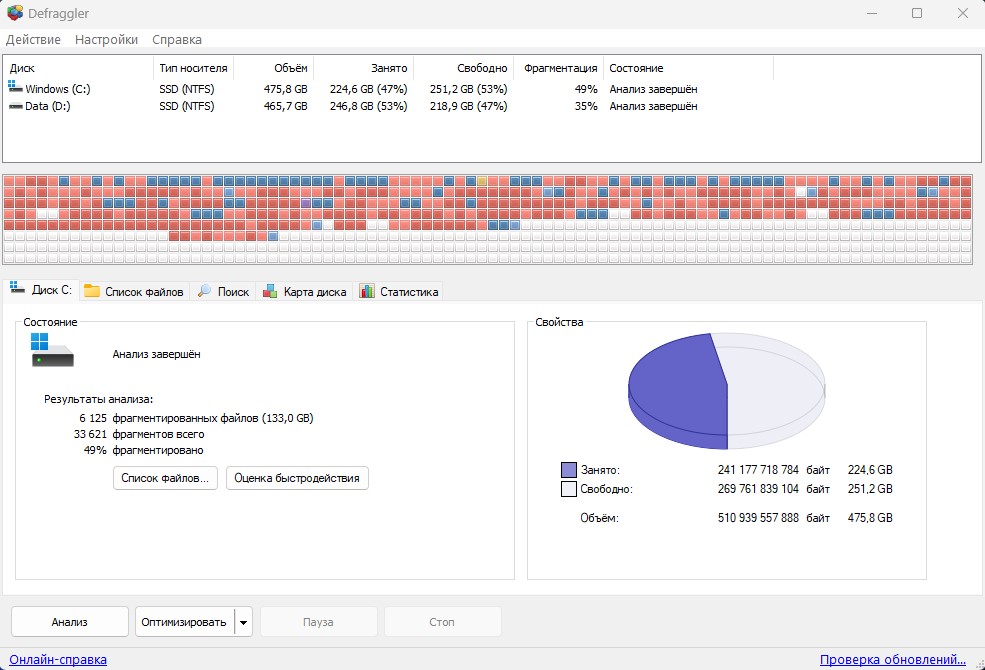This screenshot has height=670, width=985.
Task: Expand the Оптимизировать dropdown arrow
Action: click(243, 622)
